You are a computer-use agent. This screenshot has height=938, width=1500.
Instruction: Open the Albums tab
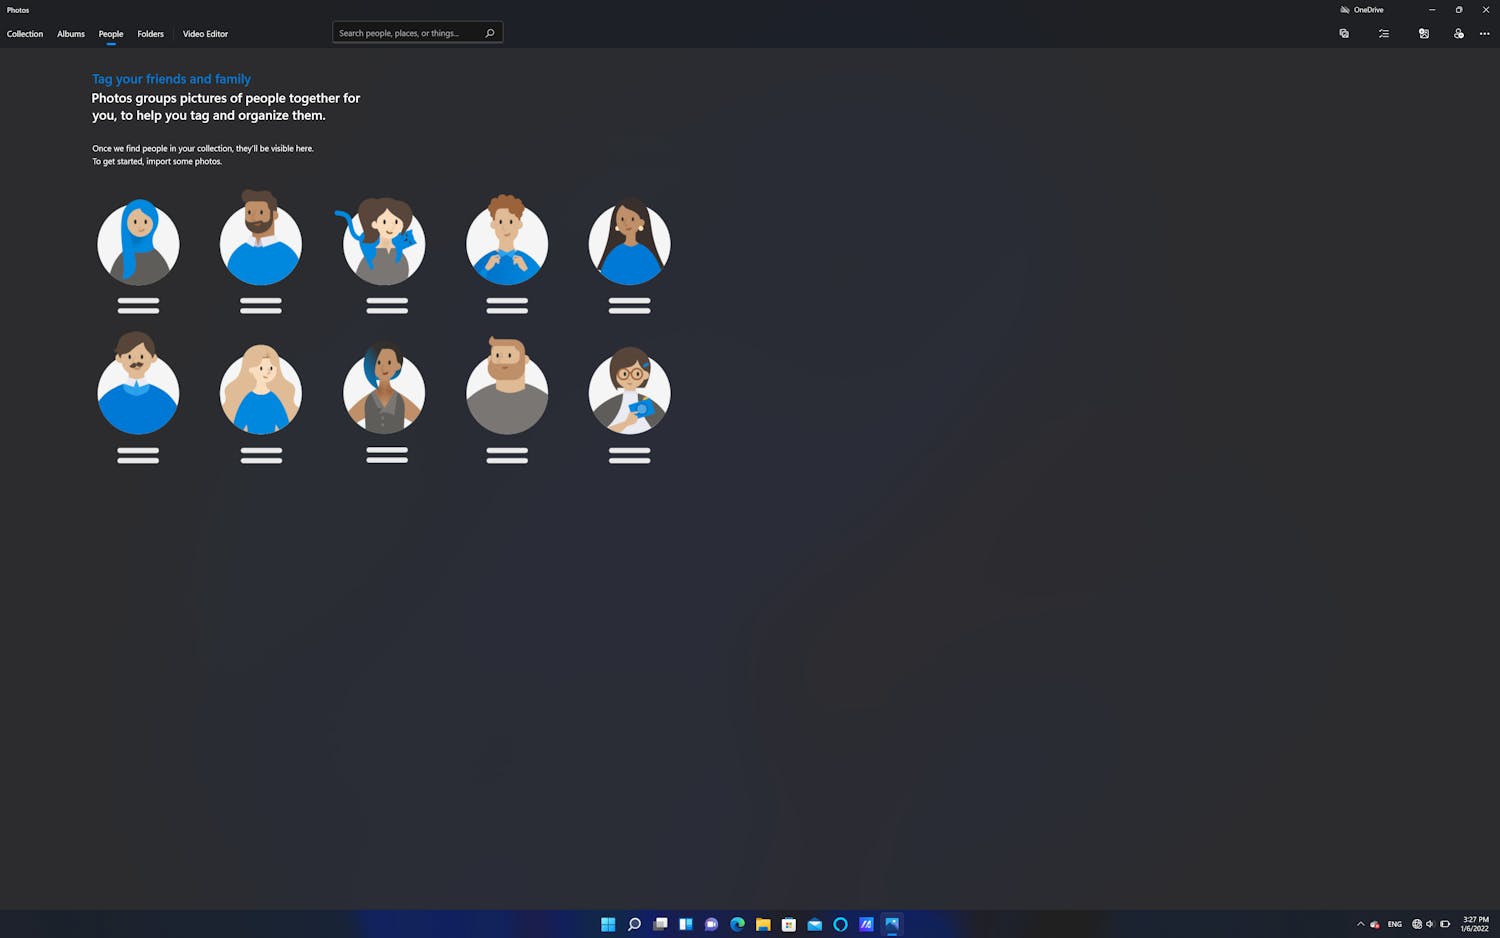[71, 34]
